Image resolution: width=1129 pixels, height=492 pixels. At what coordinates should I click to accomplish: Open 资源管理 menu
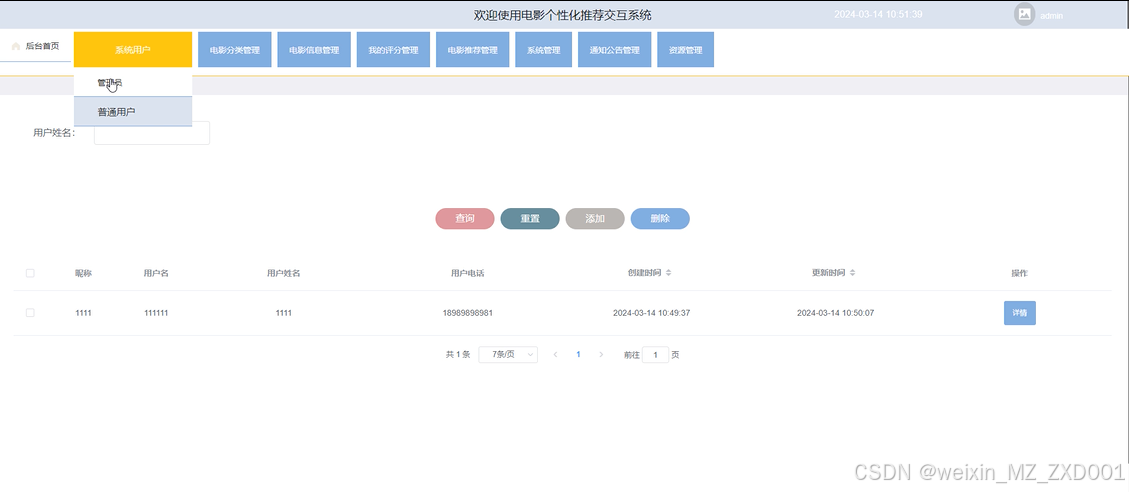click(685, 50)
